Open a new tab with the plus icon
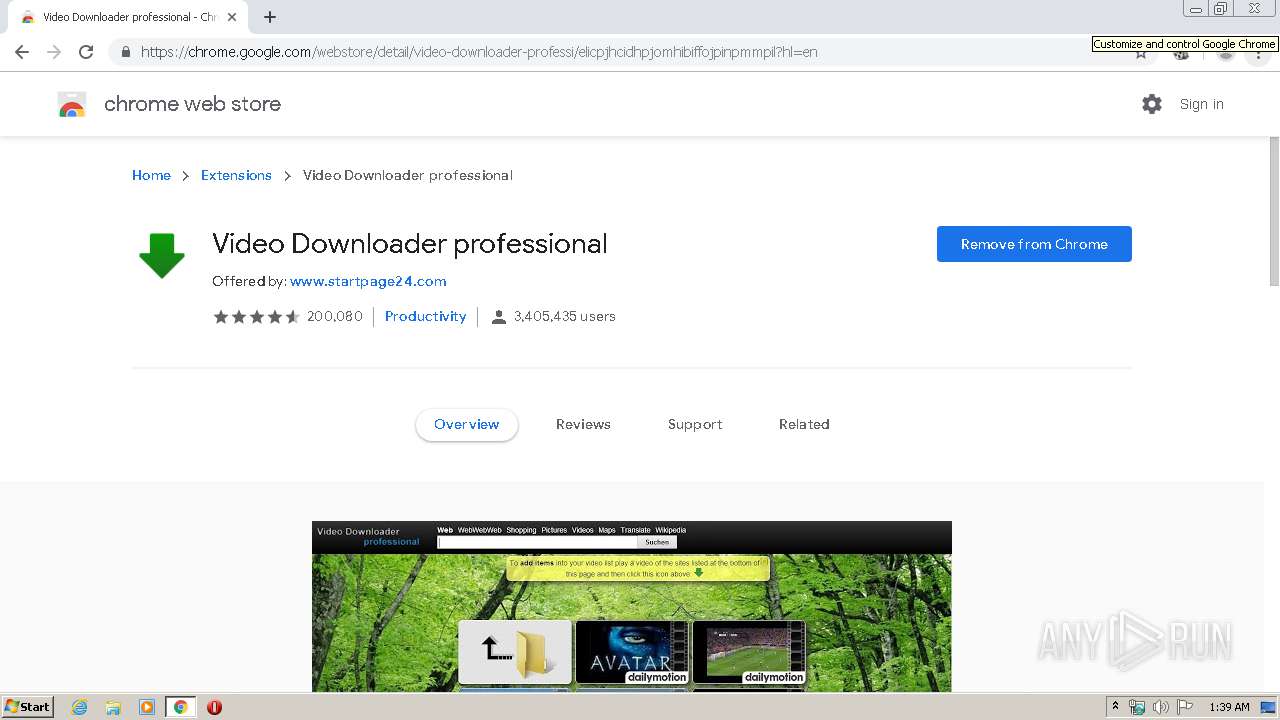The height and width of the screenshot is (720, 1280). (270, 17)
